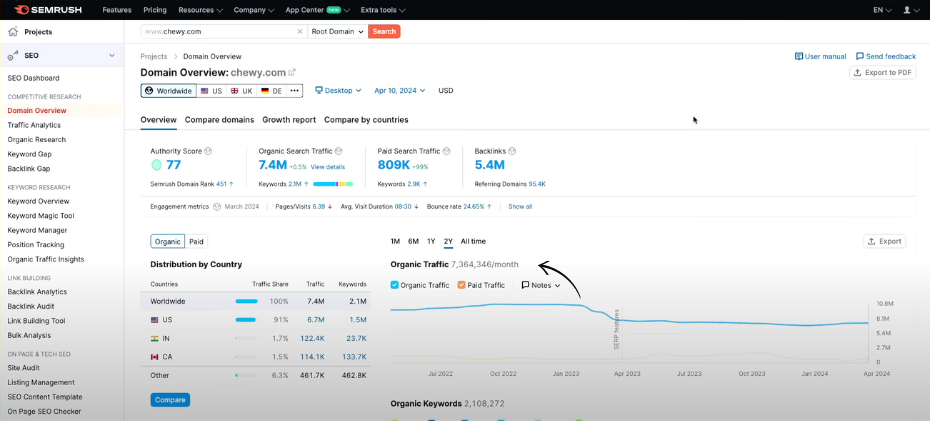
Task: Click Export to PDF button
Action: point(883,72)
